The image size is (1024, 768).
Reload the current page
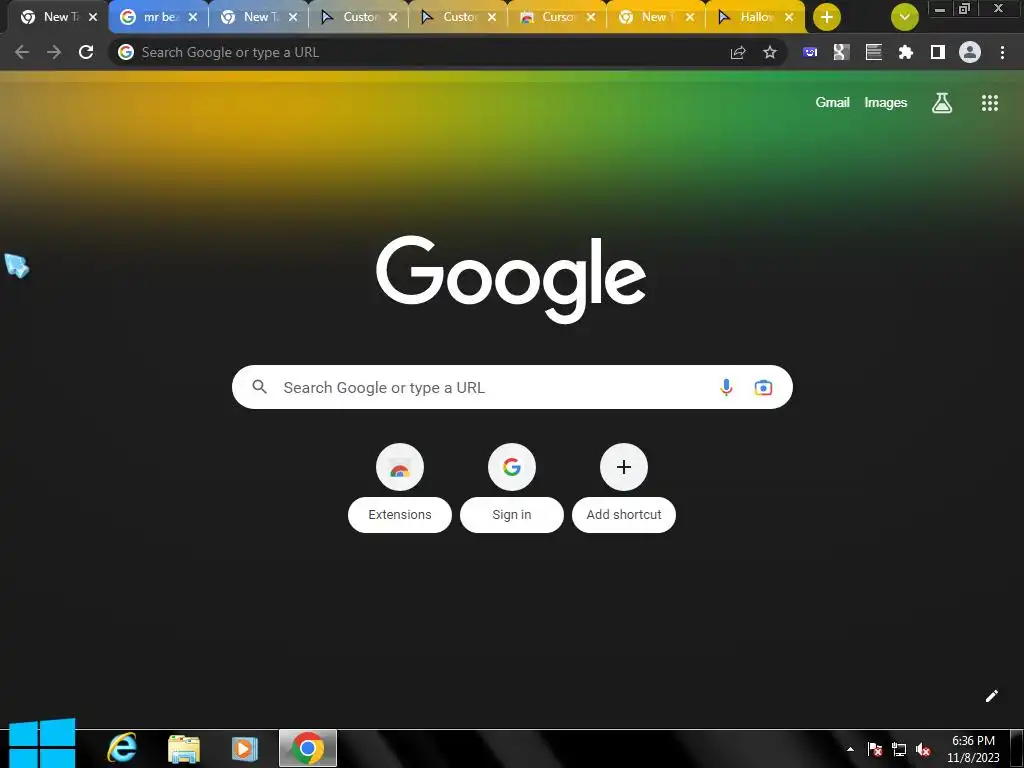[x=86, y=52]
